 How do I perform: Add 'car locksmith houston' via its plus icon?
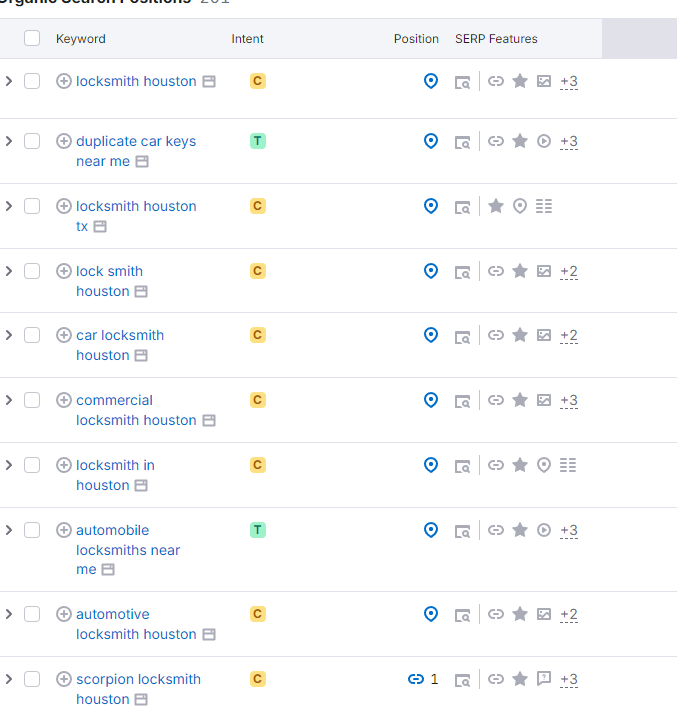tap(63, 335)
